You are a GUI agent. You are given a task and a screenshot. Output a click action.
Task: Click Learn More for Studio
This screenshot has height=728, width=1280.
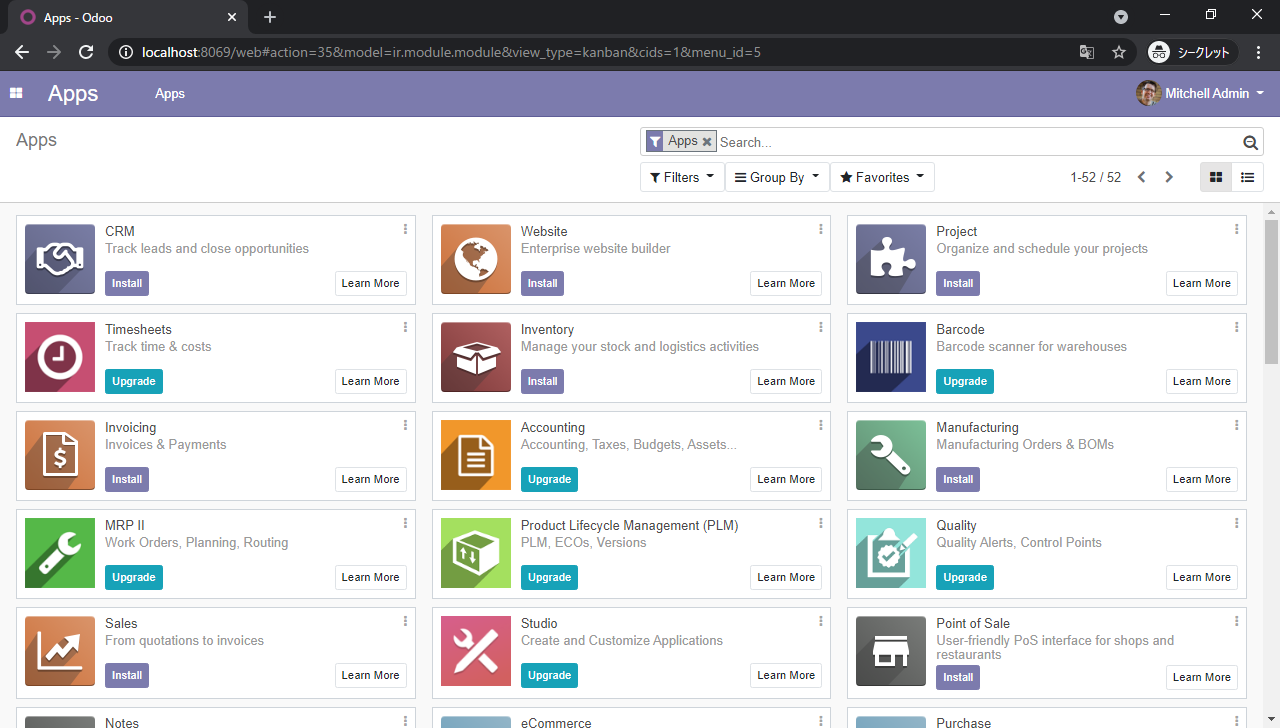[786, 675]
